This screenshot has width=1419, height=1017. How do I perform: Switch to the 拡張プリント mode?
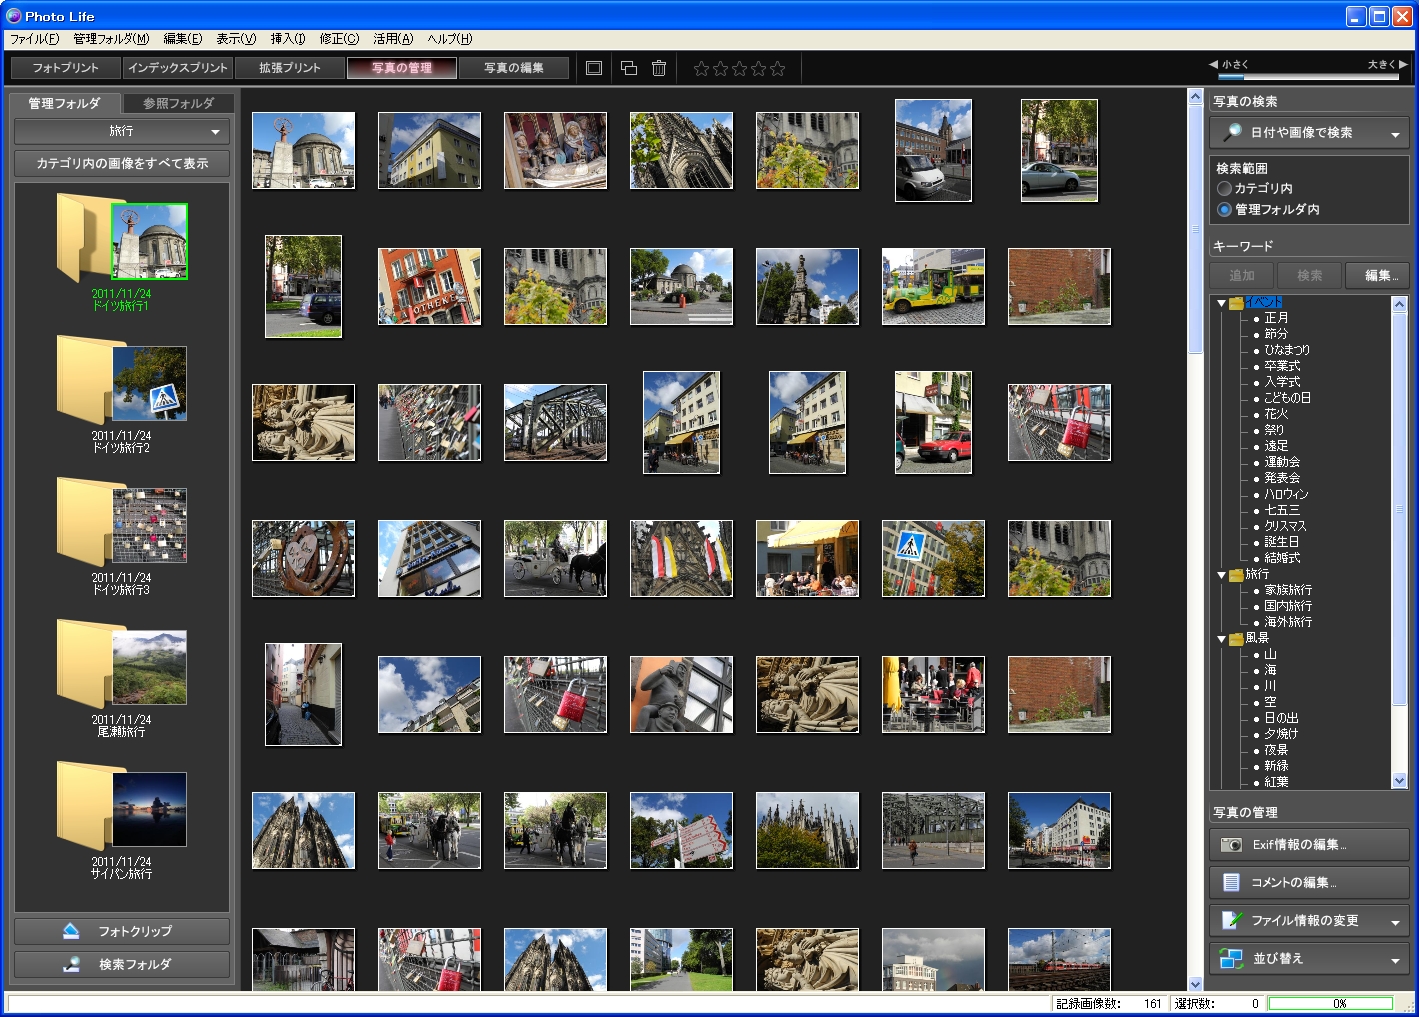click(x=290, y=68)
